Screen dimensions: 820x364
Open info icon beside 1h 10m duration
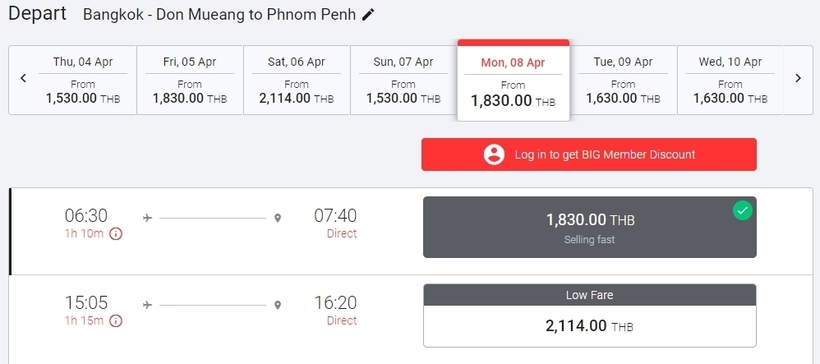(116, 234)
